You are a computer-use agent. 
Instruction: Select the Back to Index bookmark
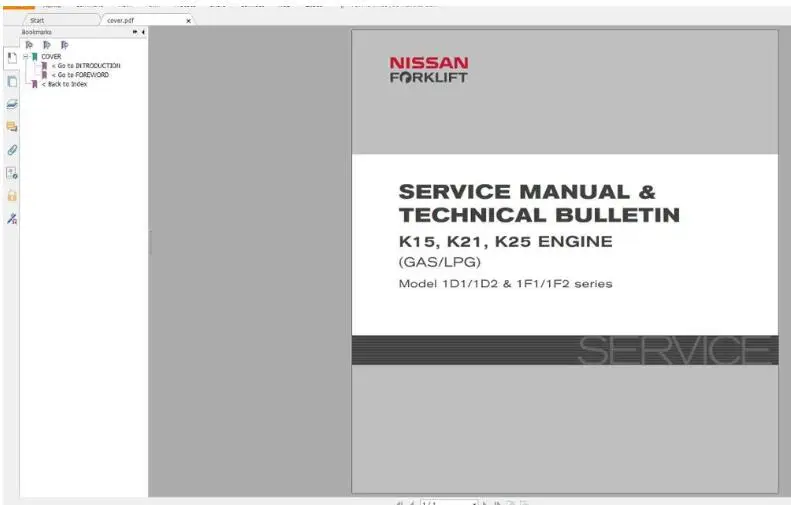[x=65, y=84]
